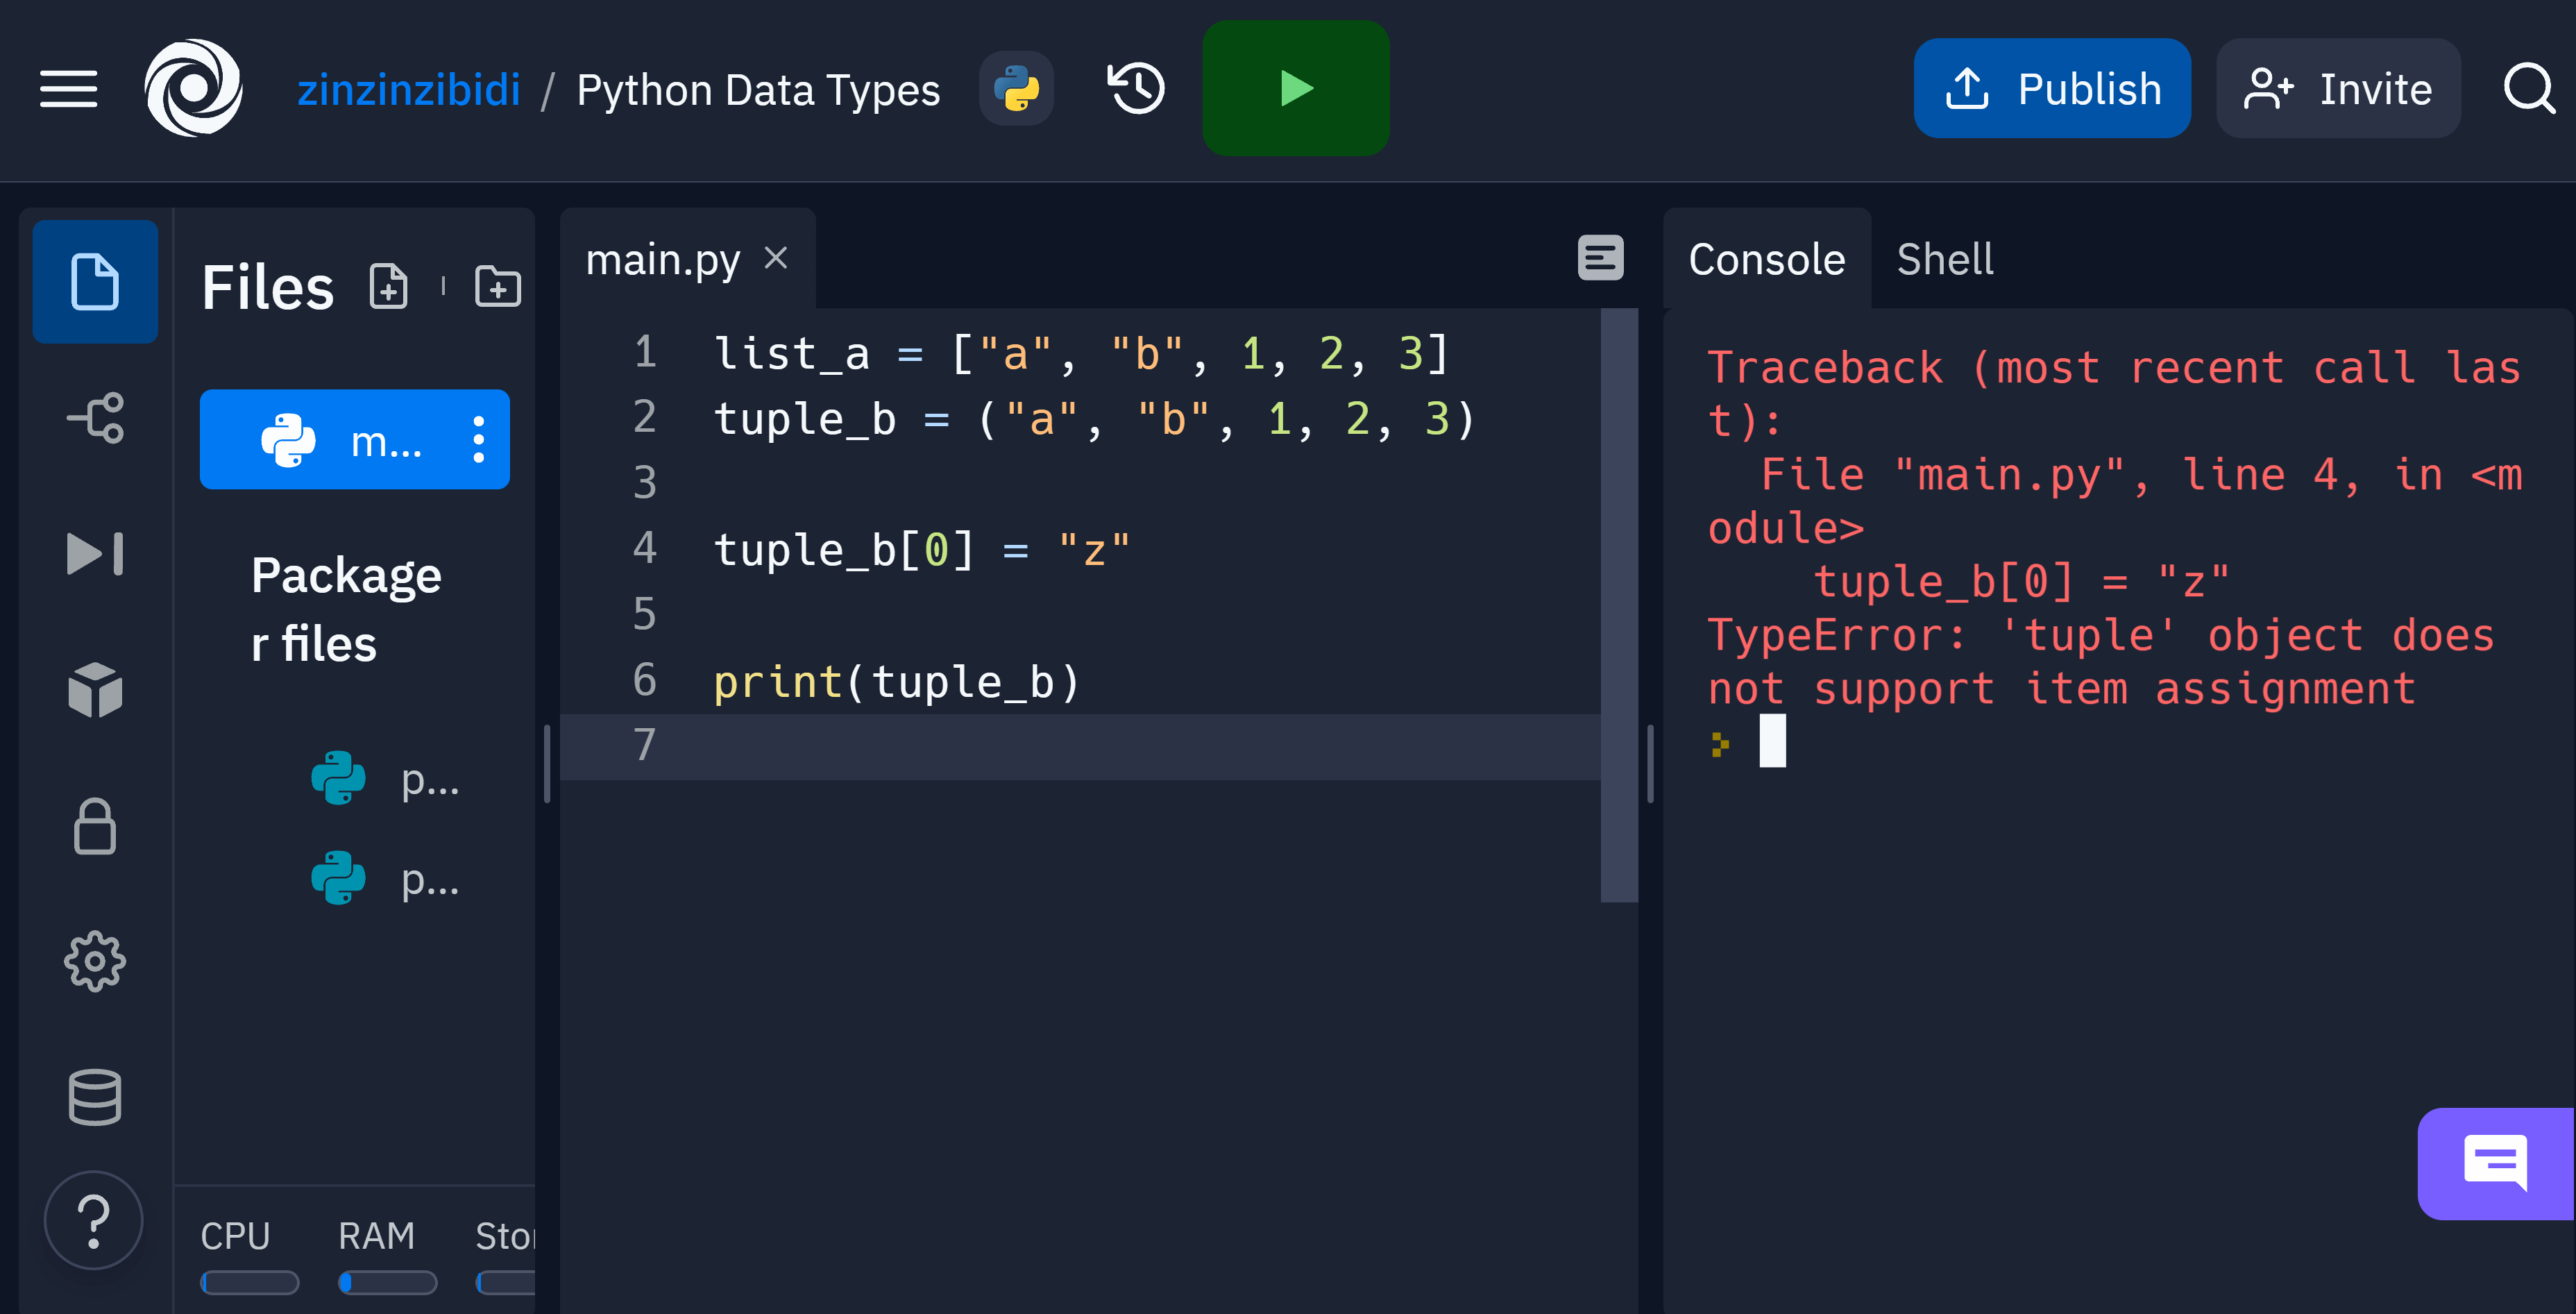Open the main.py three-dot options menu
The image size is (2576, 1314).
(478, 440)
